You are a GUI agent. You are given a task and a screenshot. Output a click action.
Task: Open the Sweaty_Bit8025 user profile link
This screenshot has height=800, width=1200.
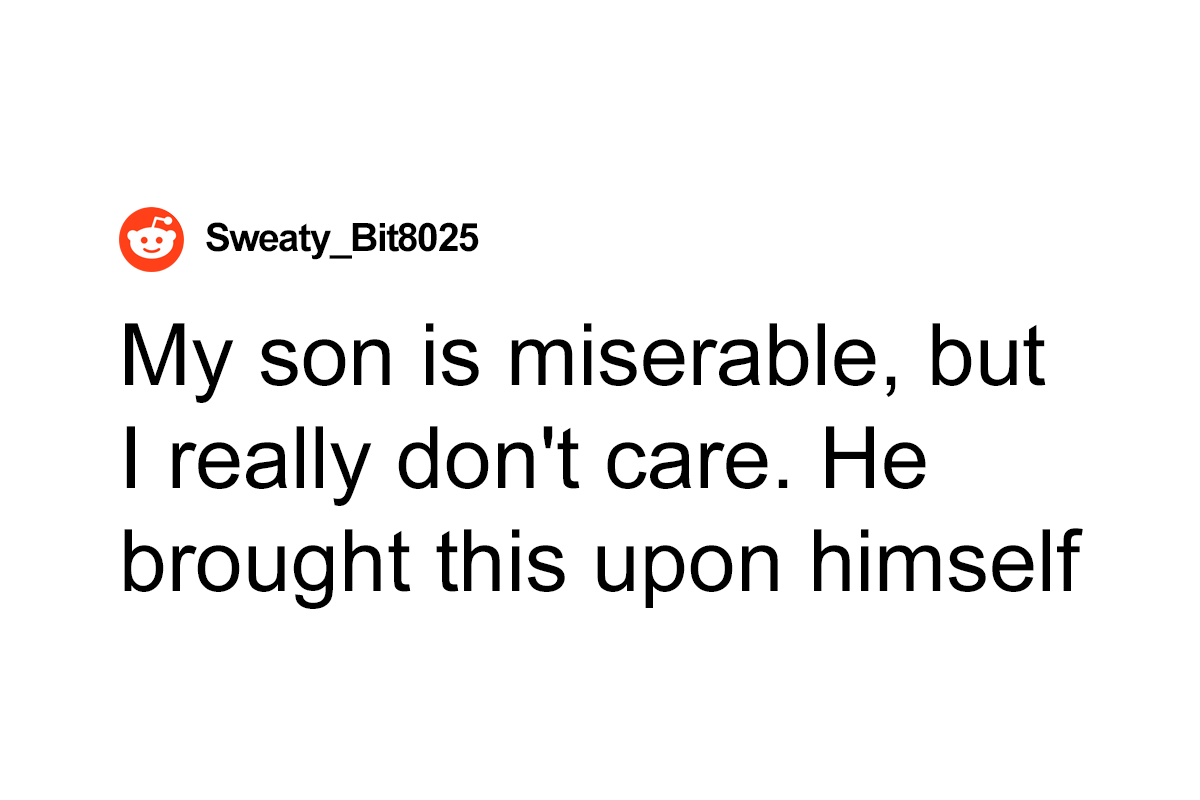point(342,239)
